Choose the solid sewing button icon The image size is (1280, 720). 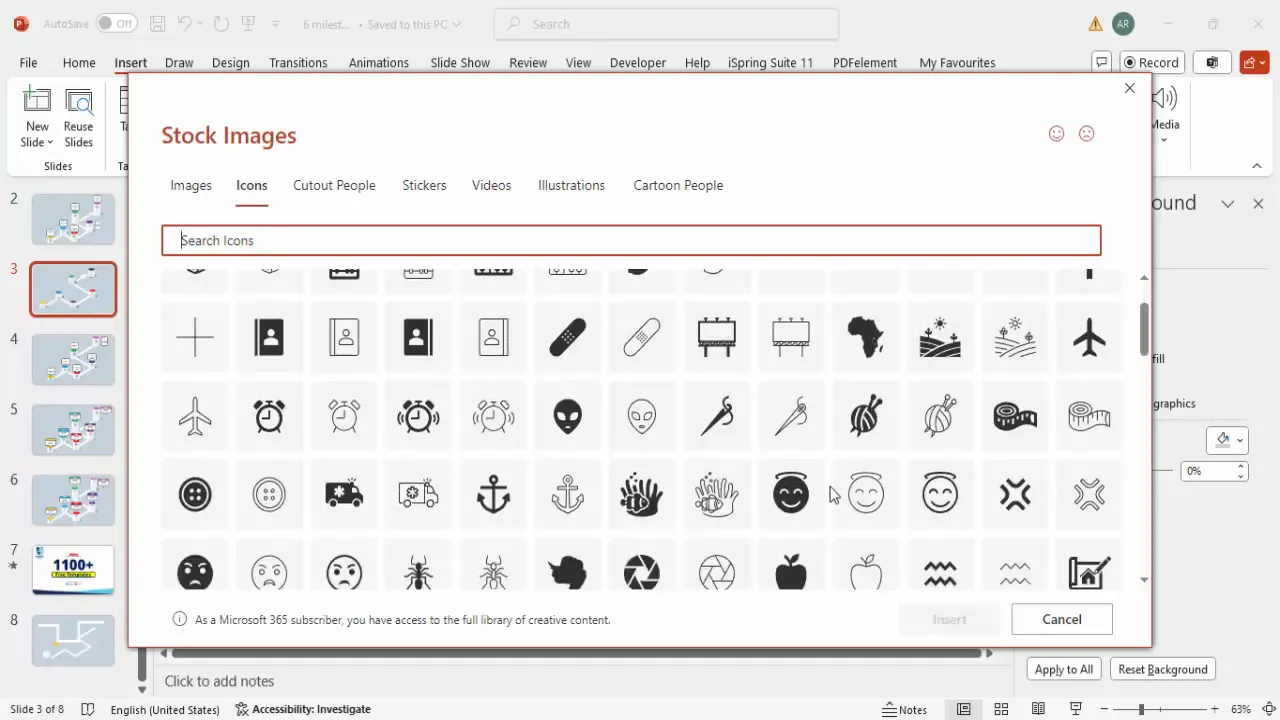coord(195,494)
